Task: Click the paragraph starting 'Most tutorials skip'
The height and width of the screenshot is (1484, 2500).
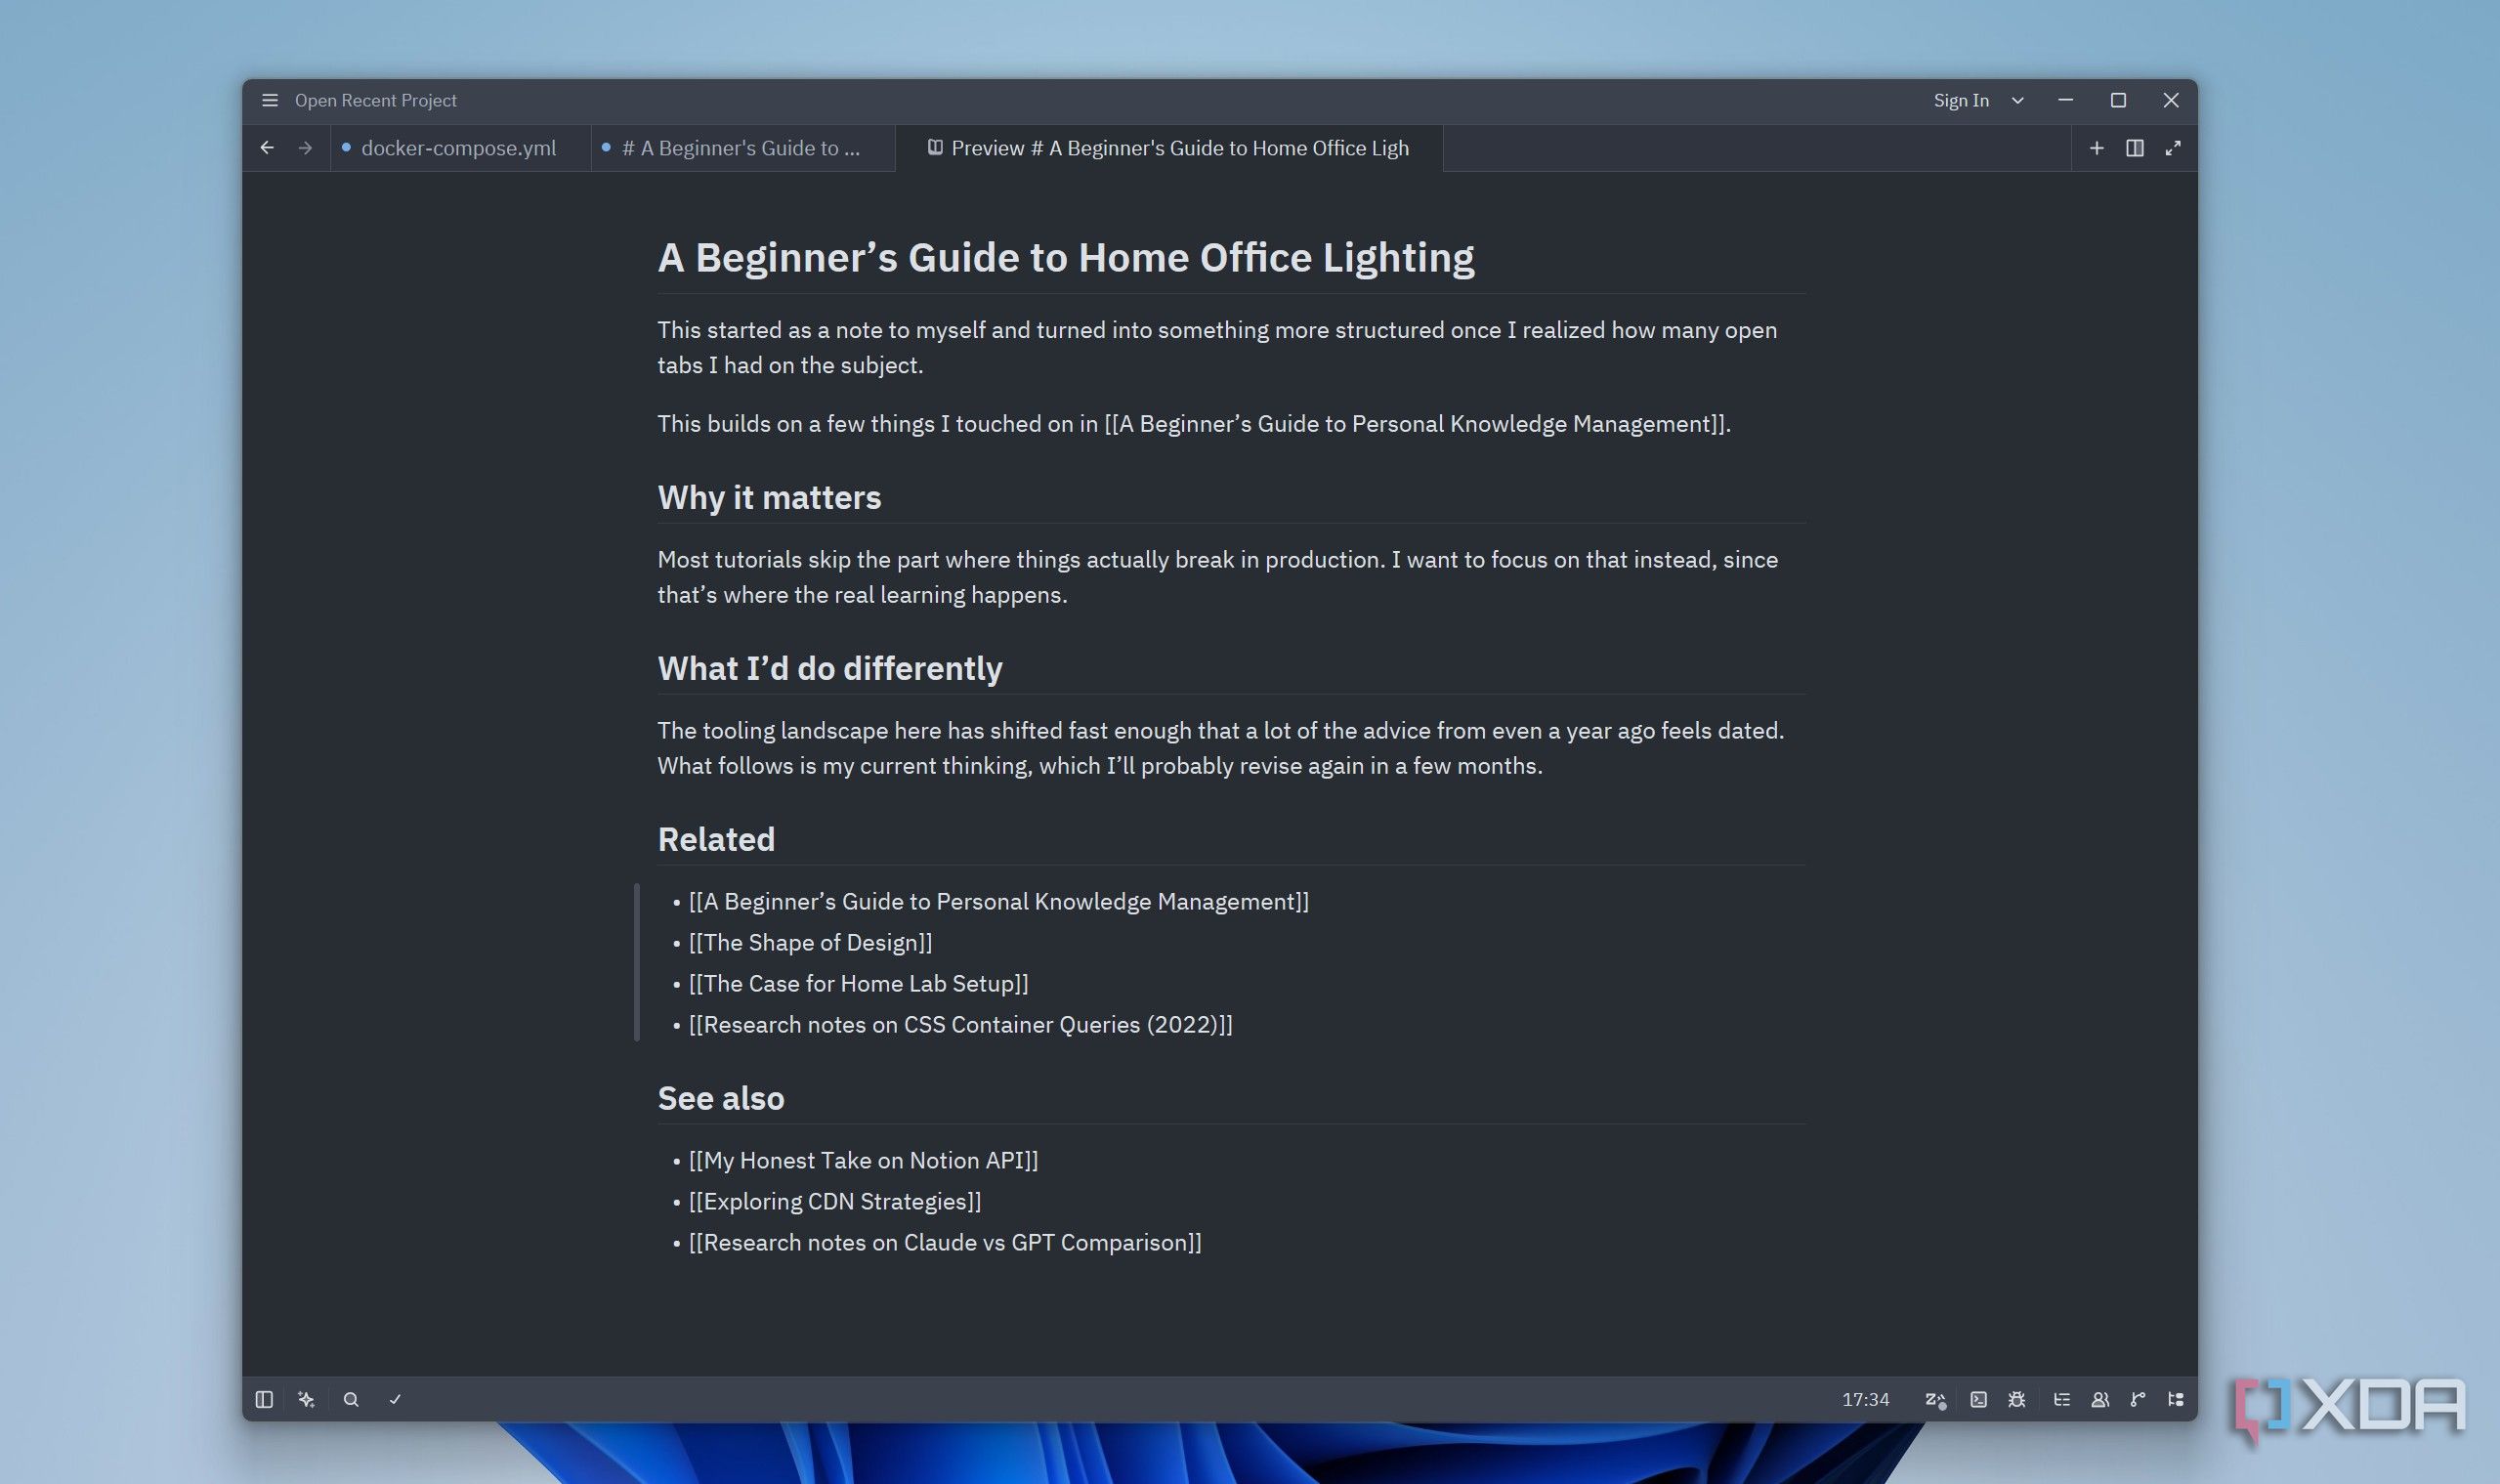Action: [x=1217, y=577]
